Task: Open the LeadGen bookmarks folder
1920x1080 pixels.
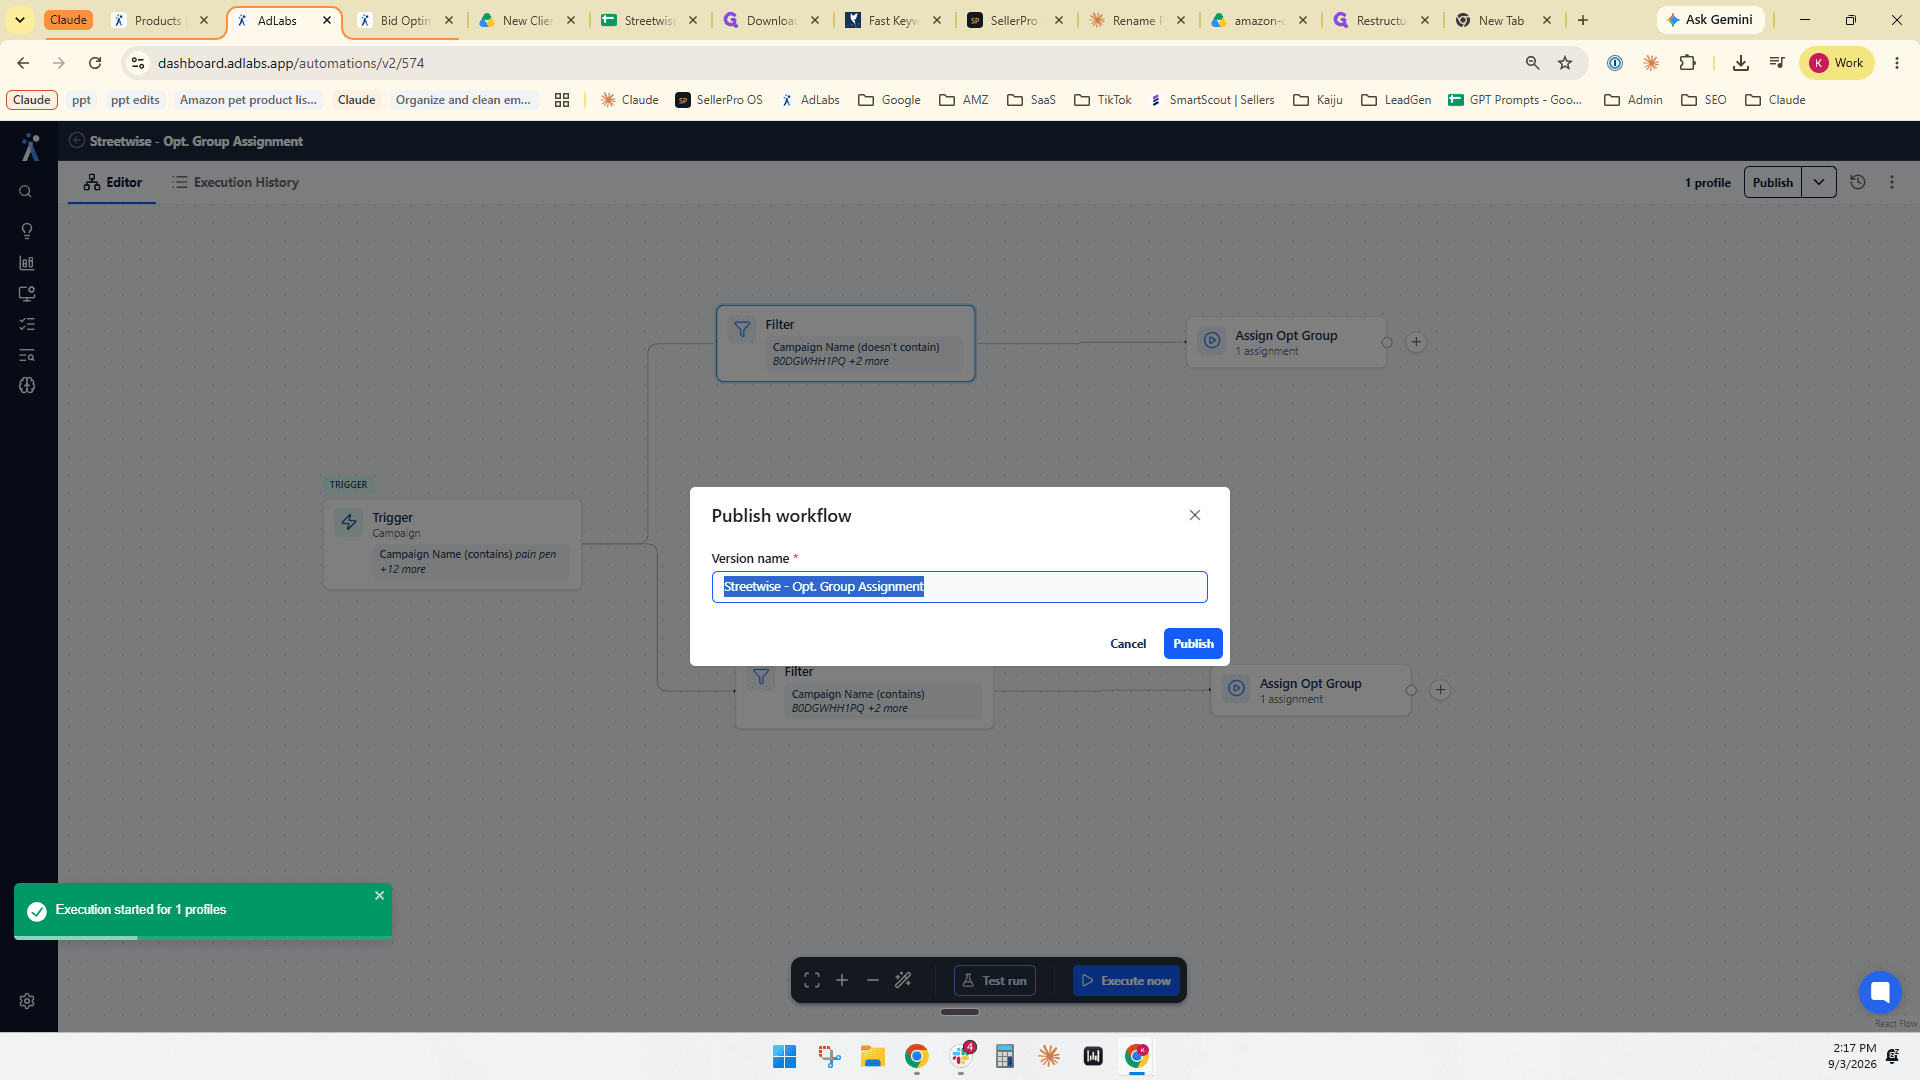Action: pos(1396,100)
